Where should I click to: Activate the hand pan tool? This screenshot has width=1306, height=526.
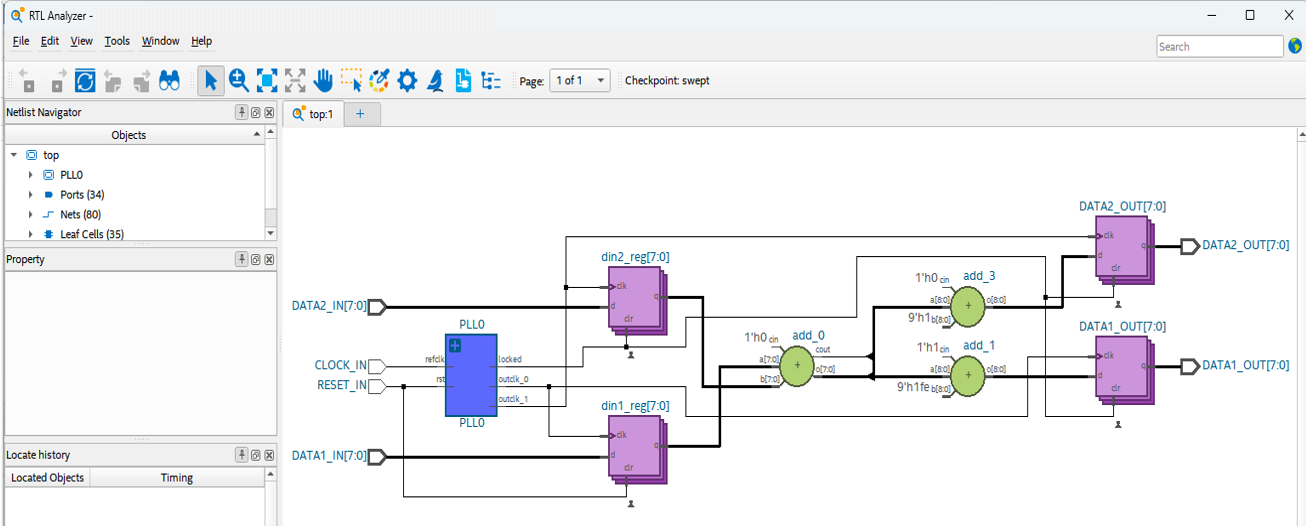coord(323,81)
